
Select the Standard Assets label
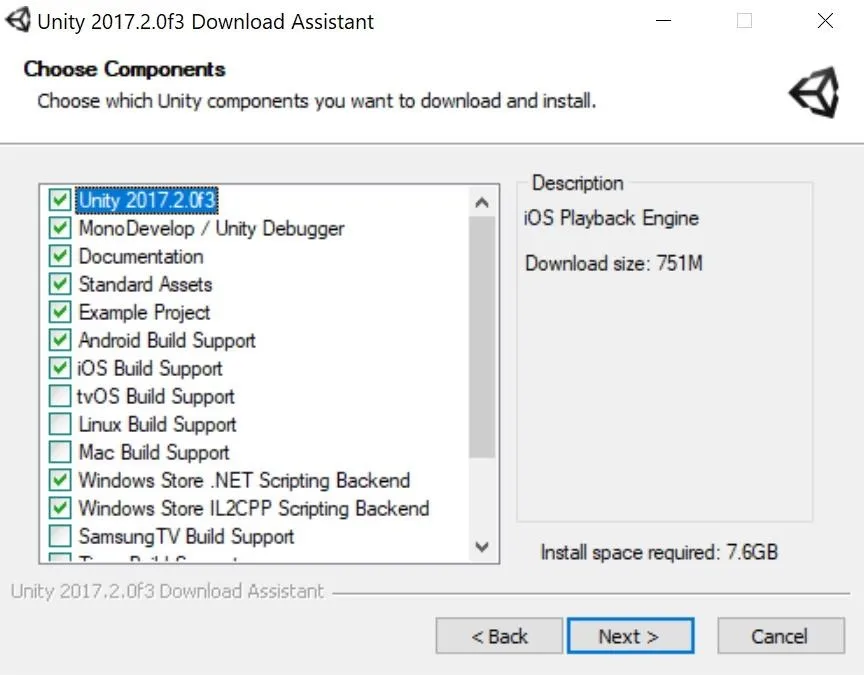pos(145,284)
